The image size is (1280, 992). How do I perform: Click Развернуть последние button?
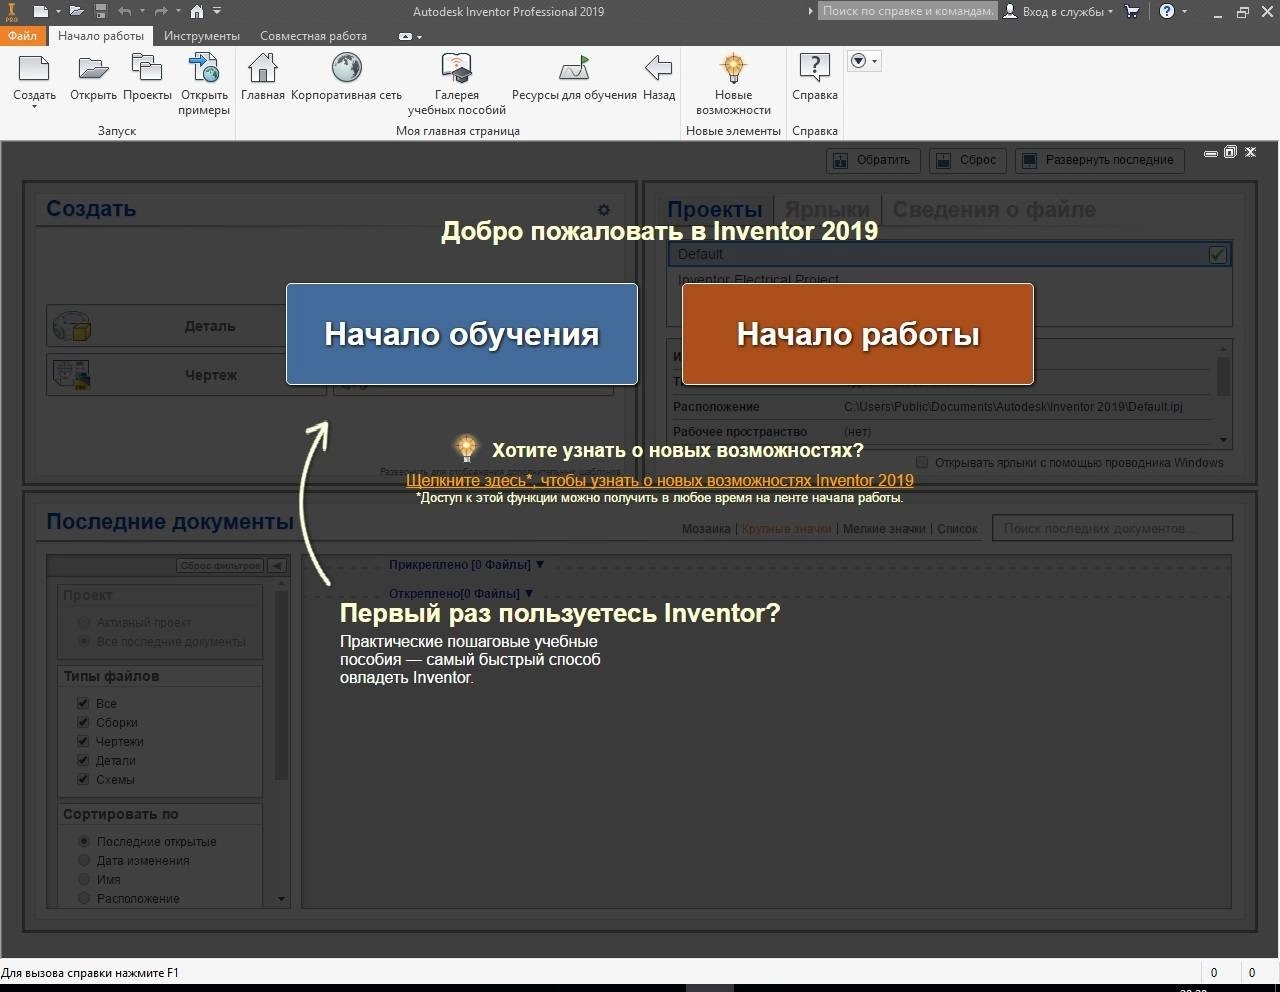tap(1100, 160)
